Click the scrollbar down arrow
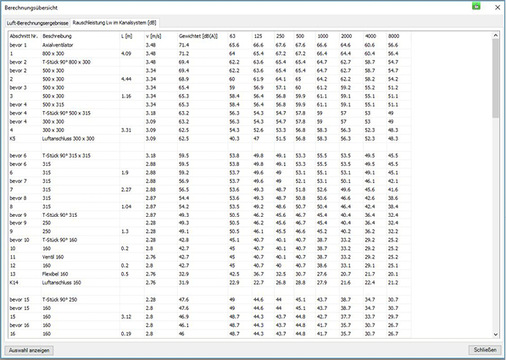This screenshot has height=360, width=506. click(x=495, y=334)
